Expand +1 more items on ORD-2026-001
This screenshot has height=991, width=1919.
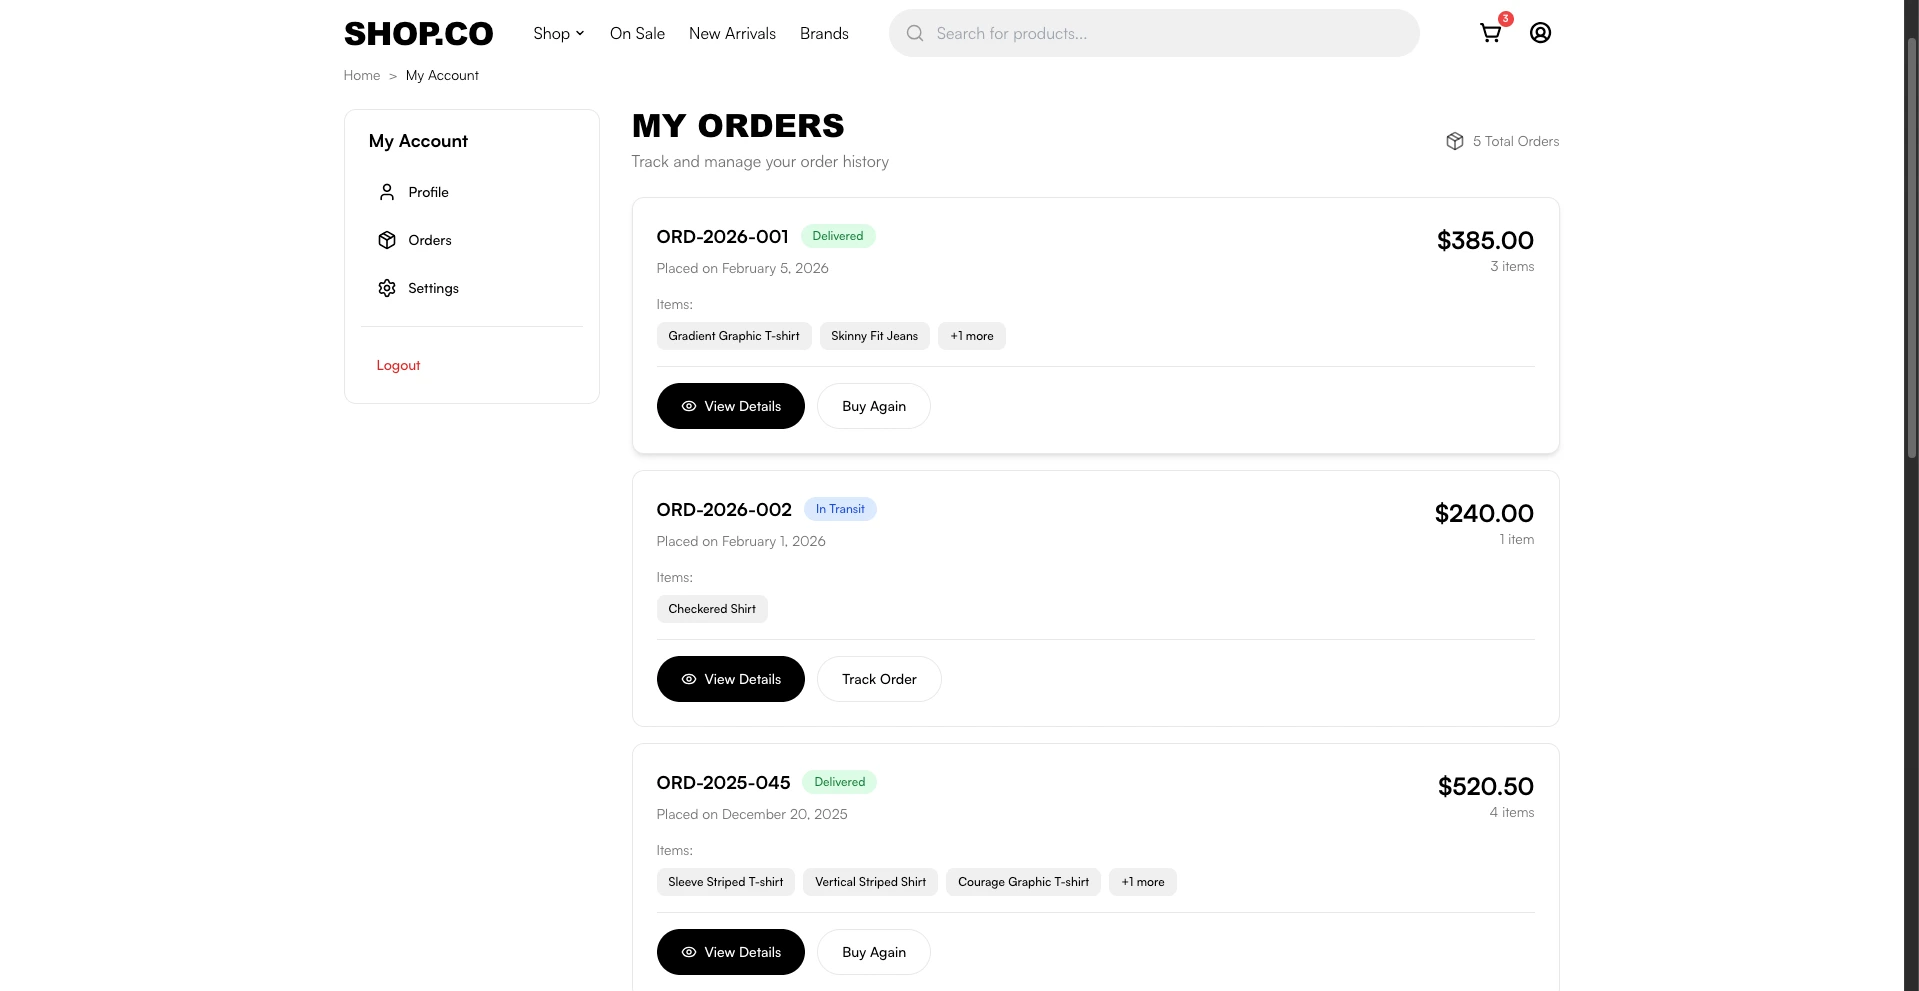pyautogui.click(x=971, y=336)
